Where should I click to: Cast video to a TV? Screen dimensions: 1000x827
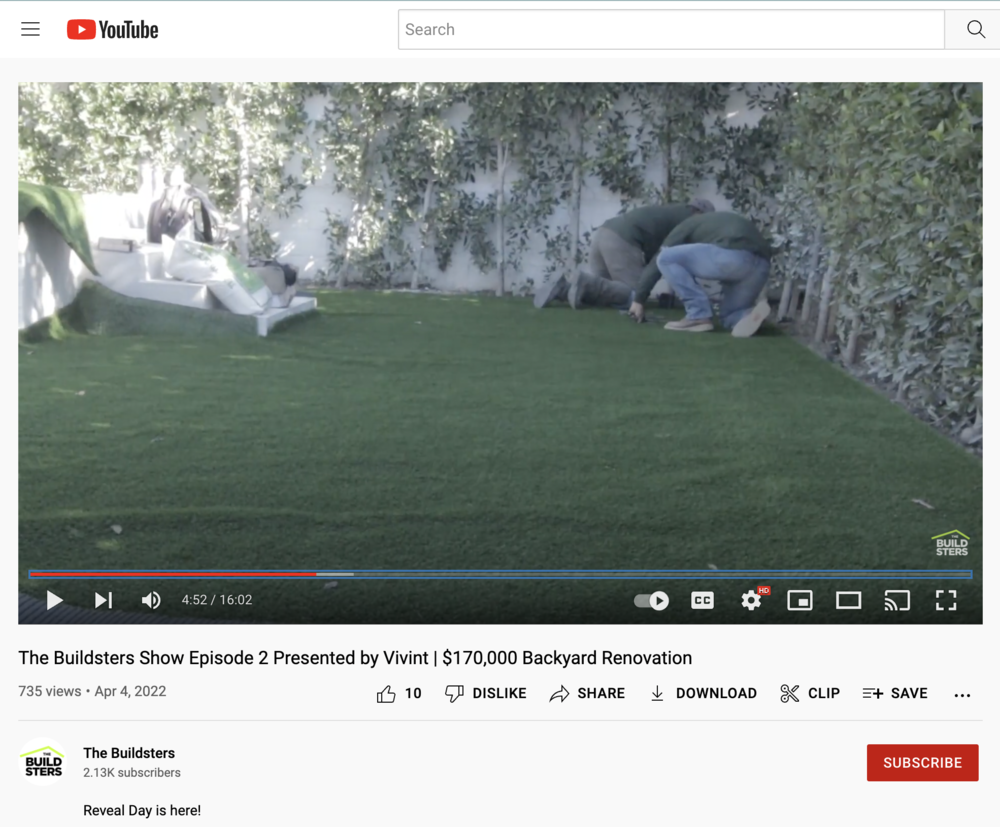pyautogui.click(x=897, y=600)
